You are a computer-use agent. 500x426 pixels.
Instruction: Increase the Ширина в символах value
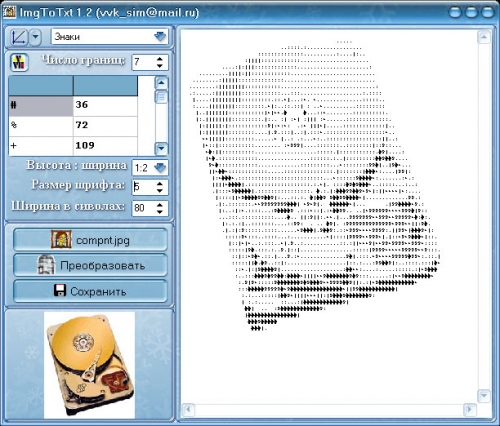pyautogui.click(x=160, y=205)
